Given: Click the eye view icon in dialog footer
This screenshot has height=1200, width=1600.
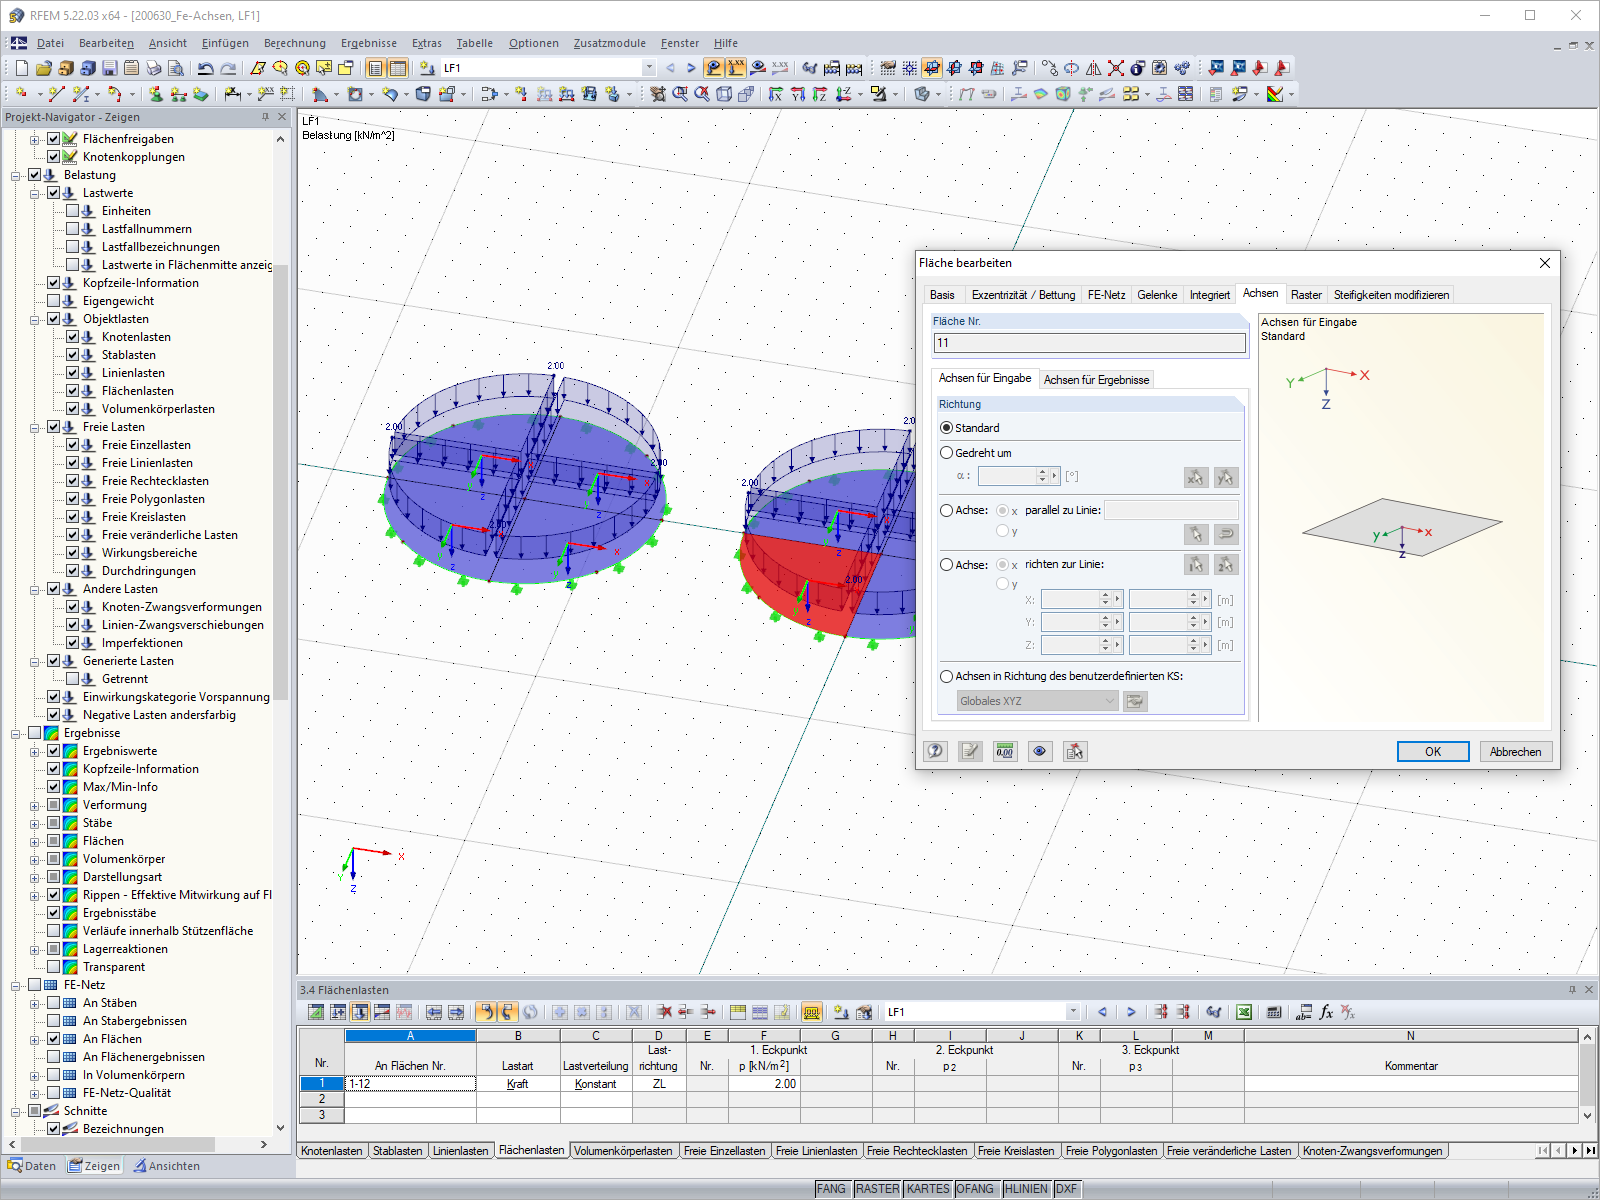Looking at the screenshot, I should click(1040, 751).
